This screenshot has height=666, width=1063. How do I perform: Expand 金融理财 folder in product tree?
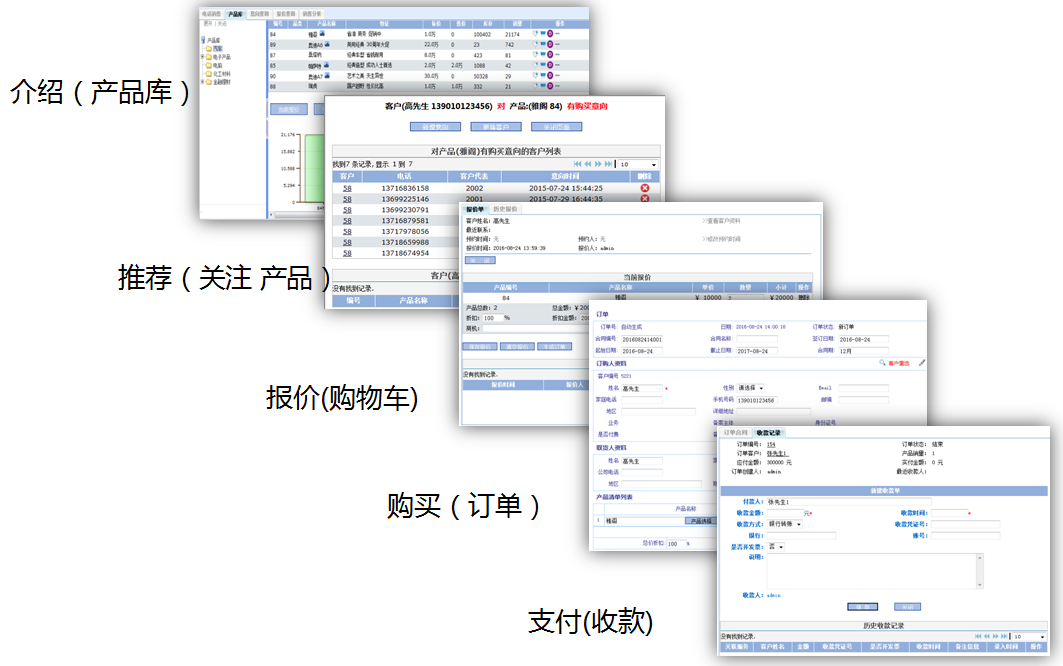202,81
